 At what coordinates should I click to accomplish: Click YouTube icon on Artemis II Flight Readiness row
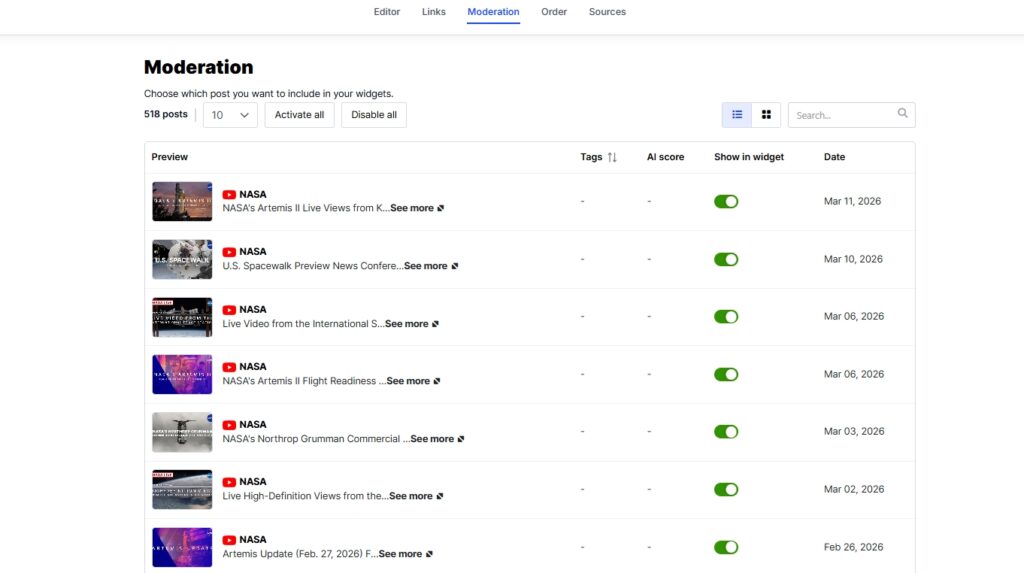pos(229,367)
